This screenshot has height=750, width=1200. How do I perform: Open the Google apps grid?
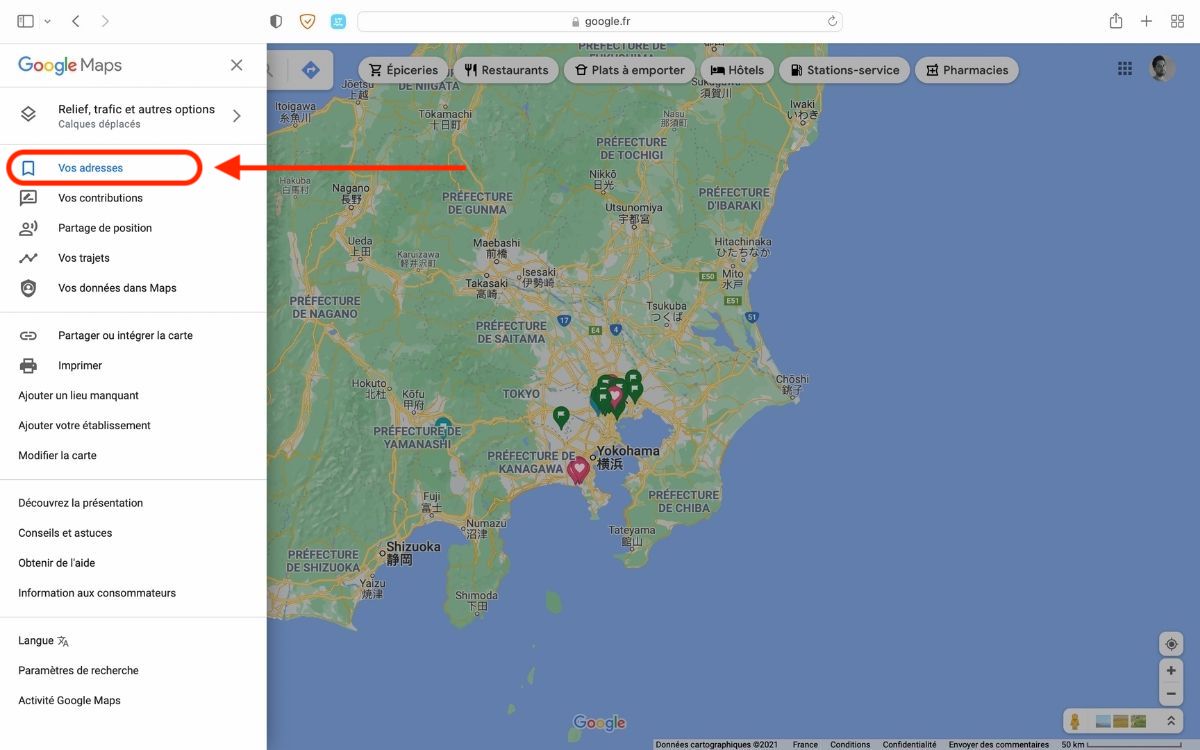pyautogui.click(x=1125, y=69)
